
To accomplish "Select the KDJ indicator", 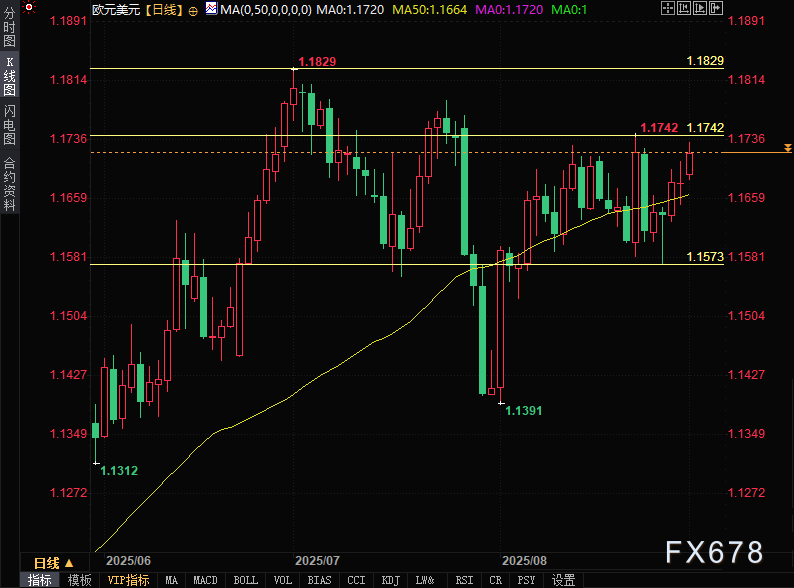I will click(x=390, y=580).
